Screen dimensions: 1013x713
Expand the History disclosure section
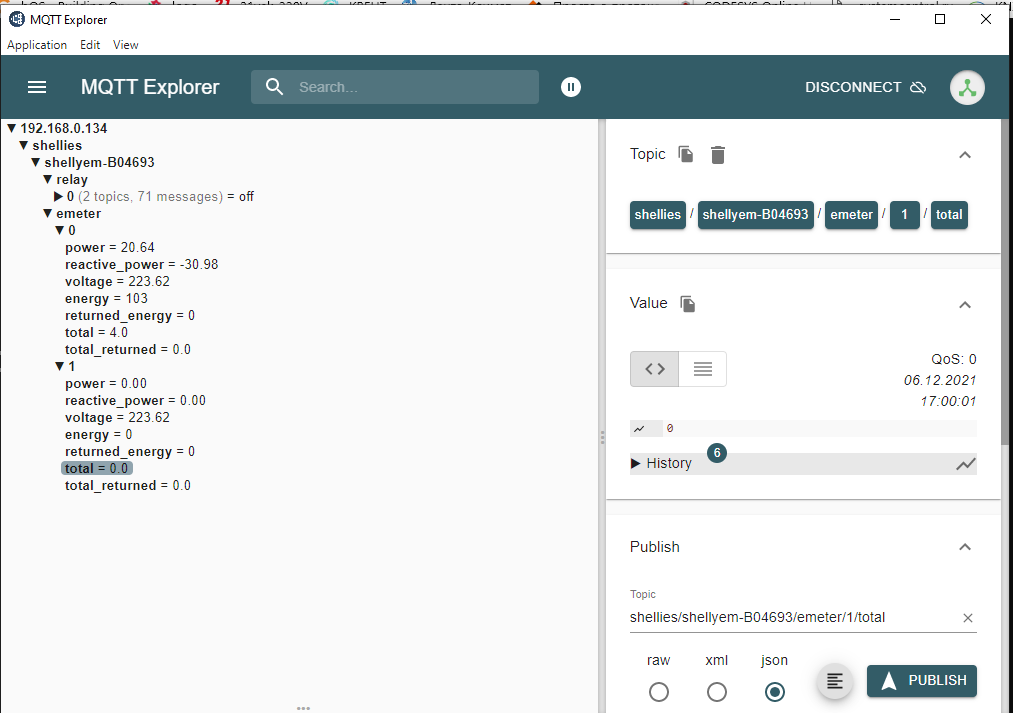click(x=637, y=463)
